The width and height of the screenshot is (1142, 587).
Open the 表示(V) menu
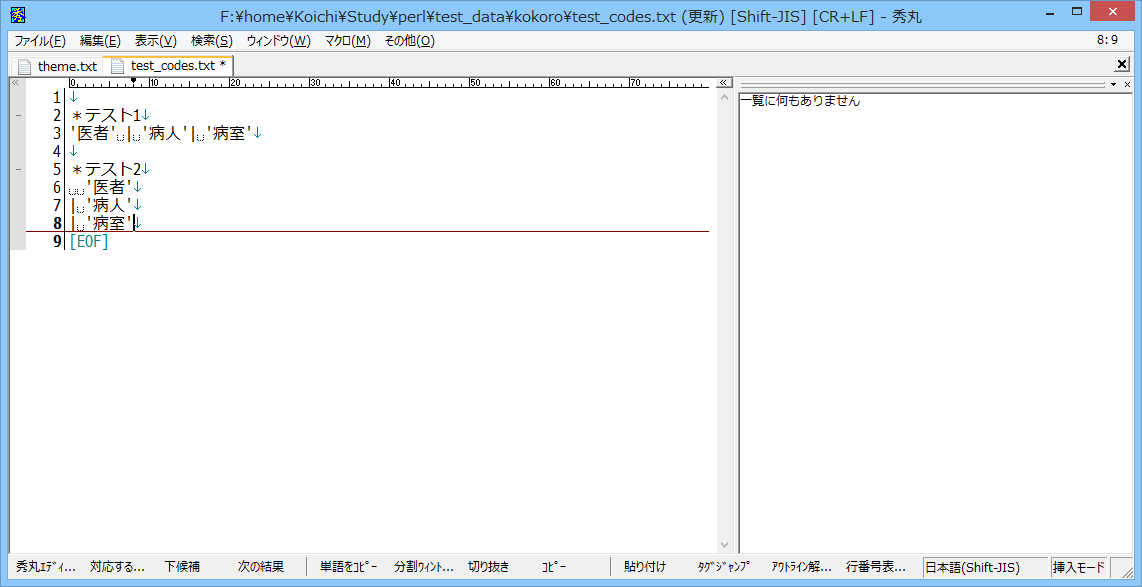[x=156, y=42]
